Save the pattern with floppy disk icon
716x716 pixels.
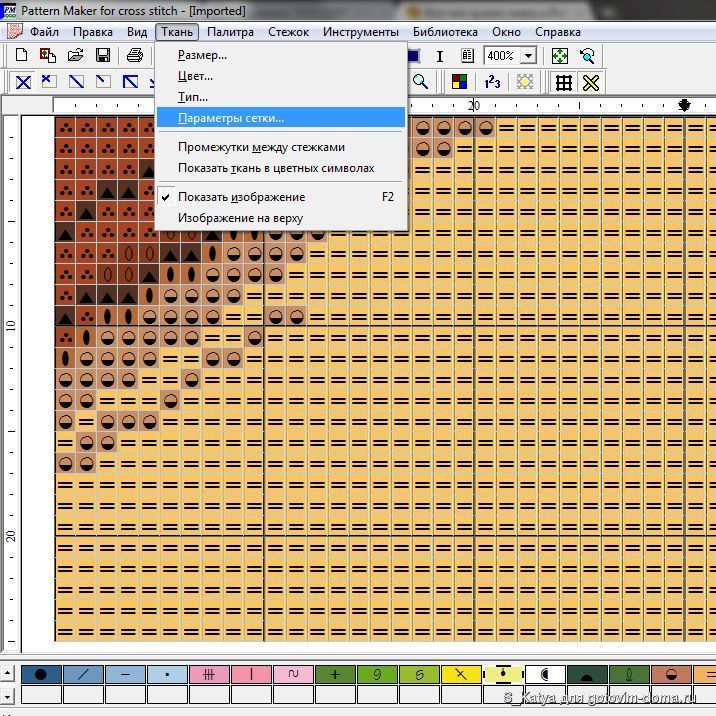point(103,56)
